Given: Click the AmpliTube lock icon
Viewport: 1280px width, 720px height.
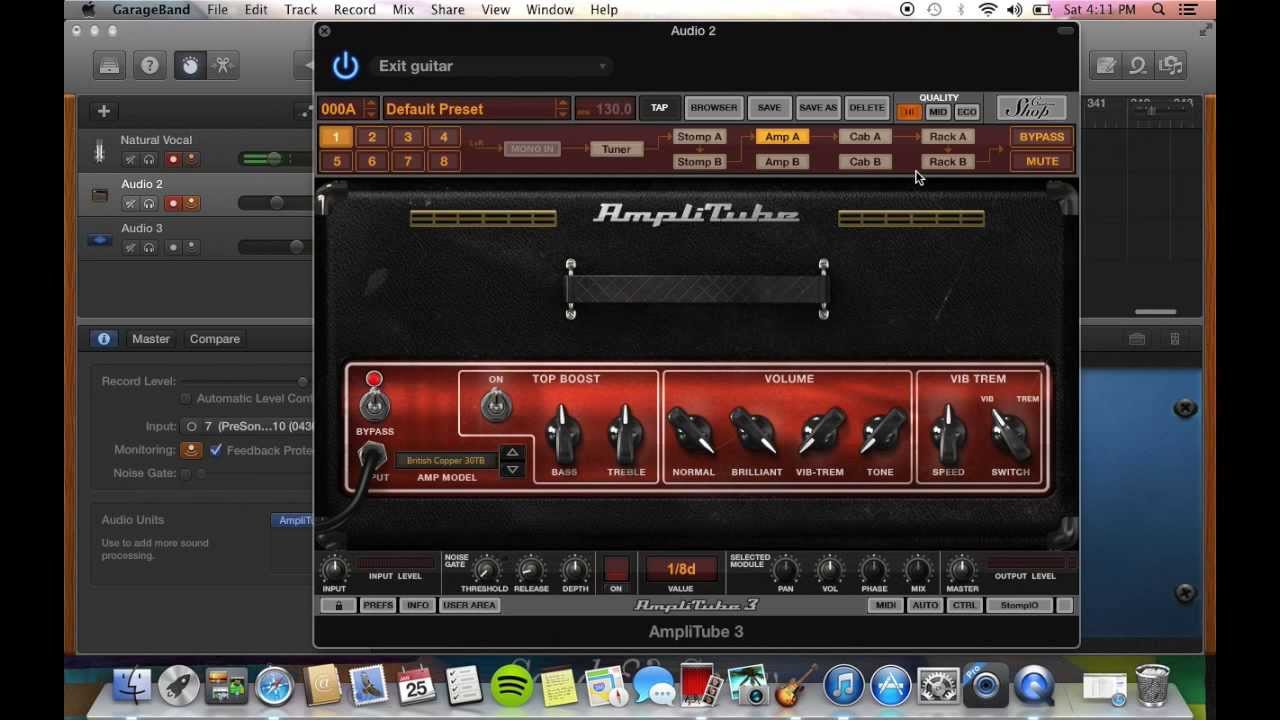Looking at the screenshot, I should point(338,605).
